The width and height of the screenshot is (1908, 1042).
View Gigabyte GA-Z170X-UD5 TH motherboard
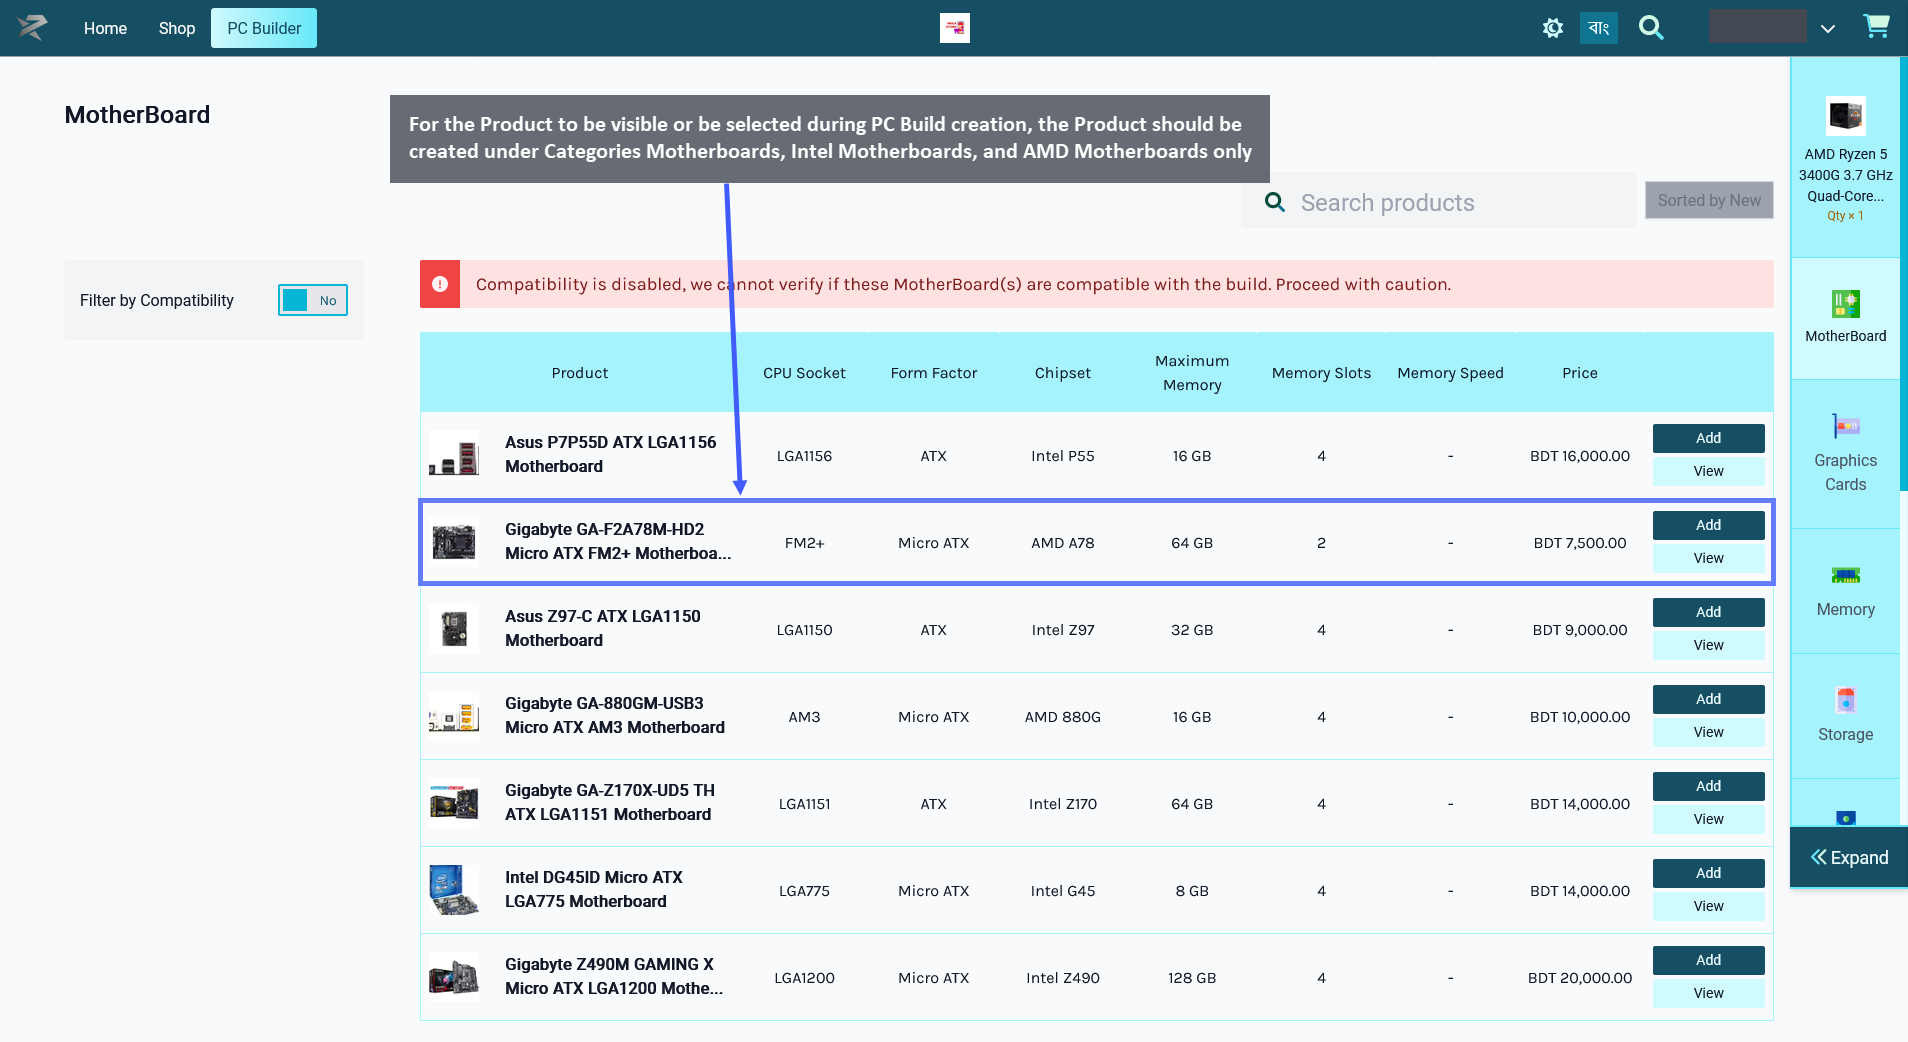pyautogui.click(x=1708, y=819)
